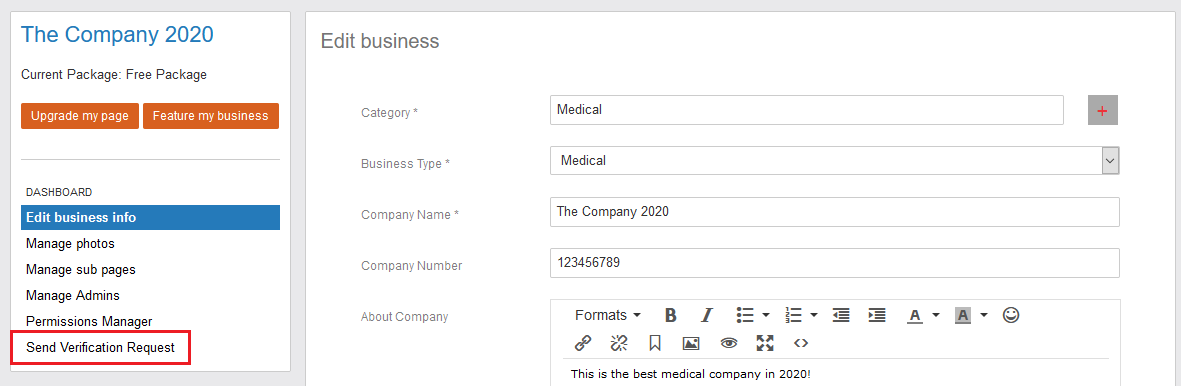The image size is (1181, 386).
Task: Open the text color picker arrow
Action: (936, 315)
